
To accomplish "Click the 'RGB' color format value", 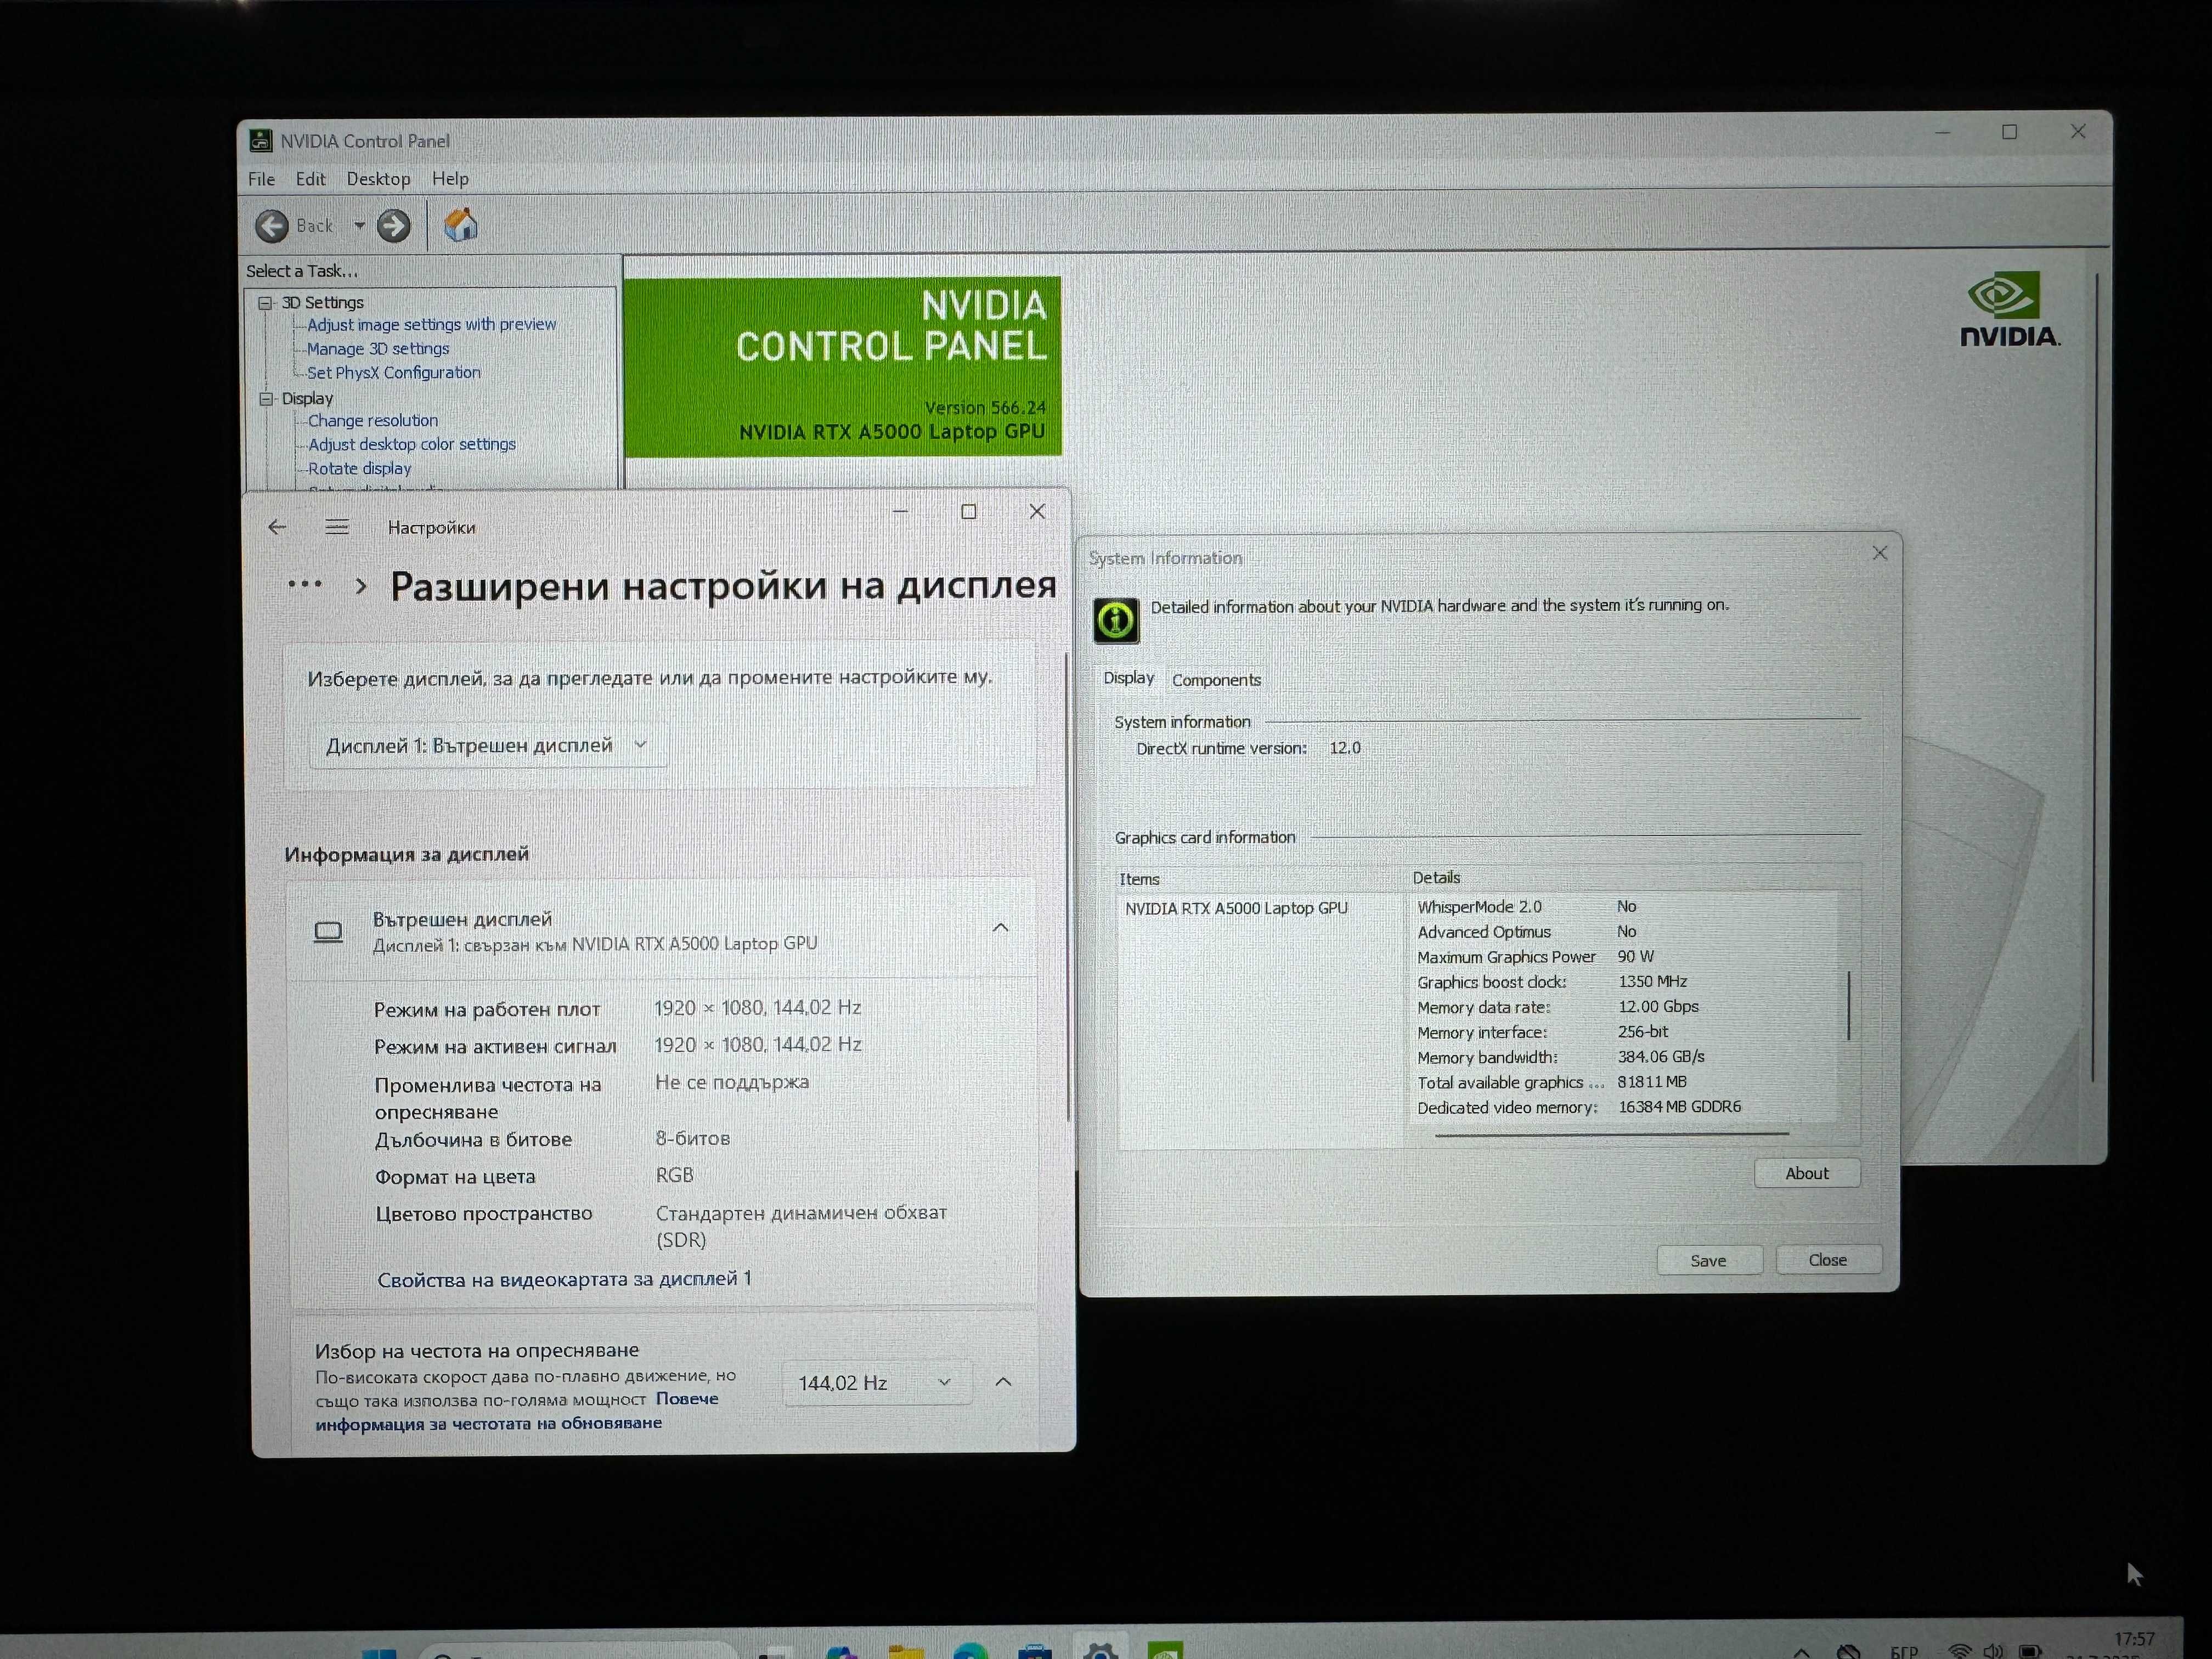I will (x=674, y=1176).
